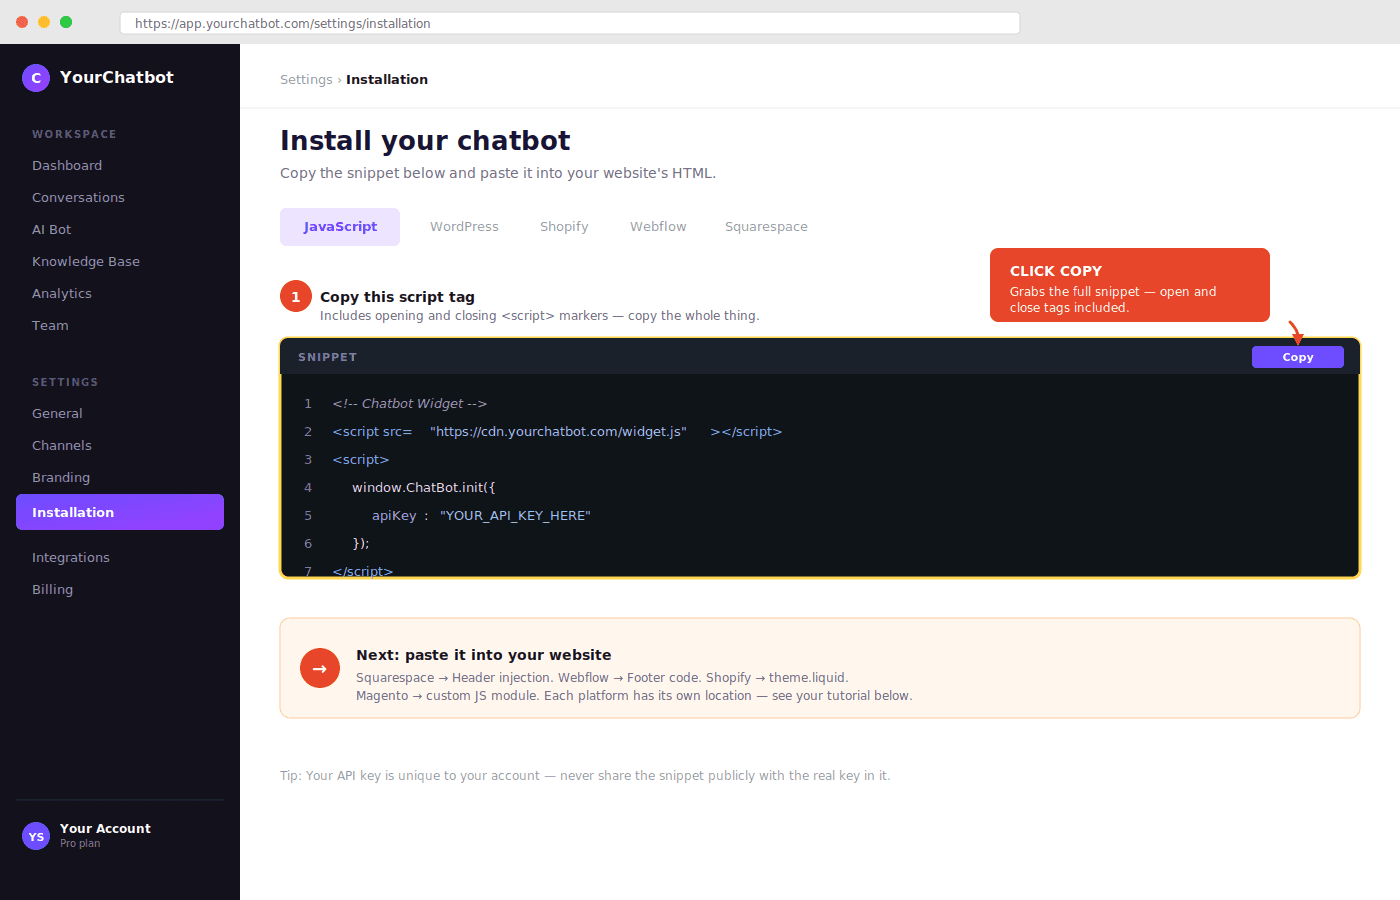Screen dimensions: 1400x900
Task: Click the browser address bar URL field
Action: (x=570, y=23)
